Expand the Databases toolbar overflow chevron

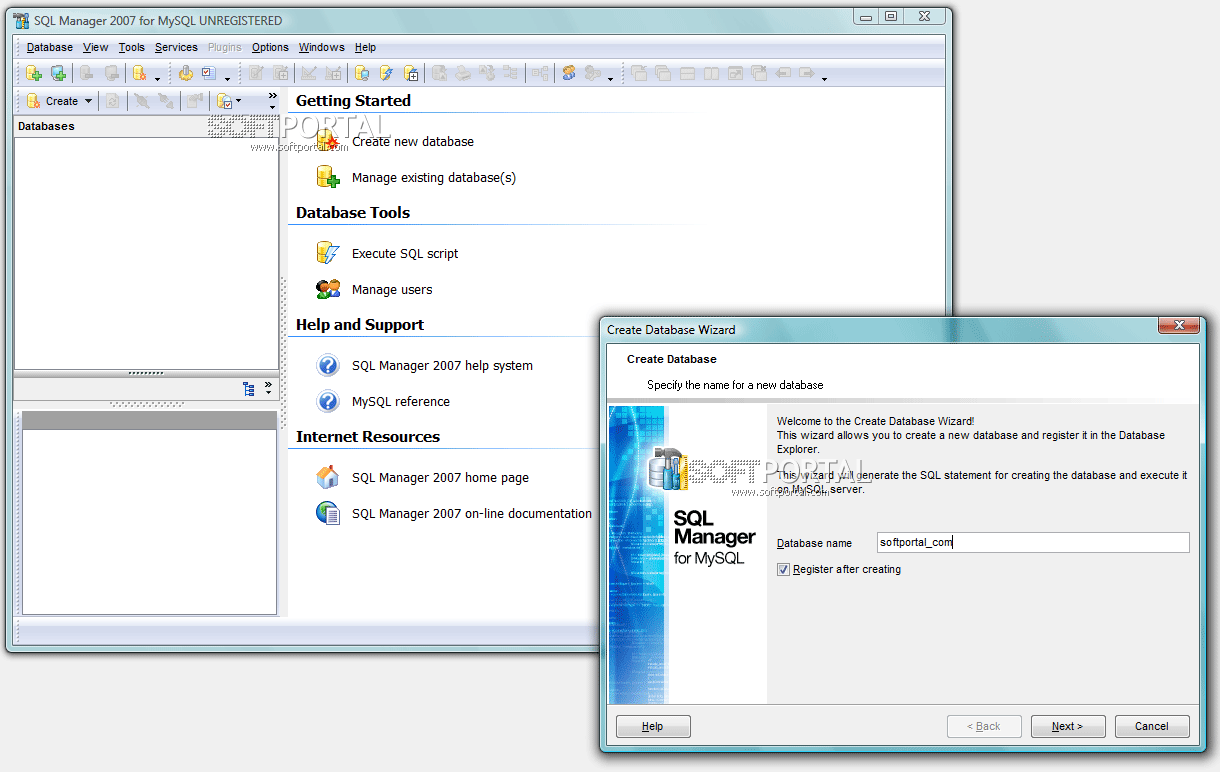(x=272, y=100)
